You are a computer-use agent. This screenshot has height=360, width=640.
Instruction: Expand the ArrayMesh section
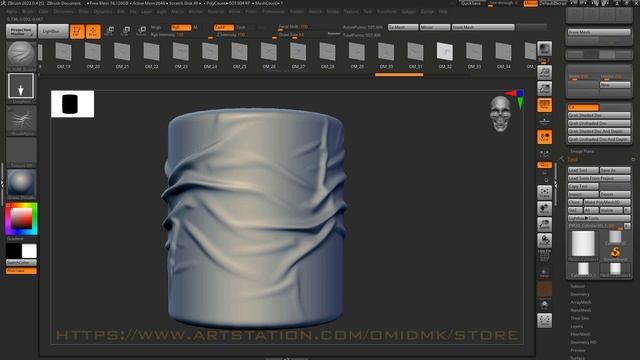pos(581,302)
